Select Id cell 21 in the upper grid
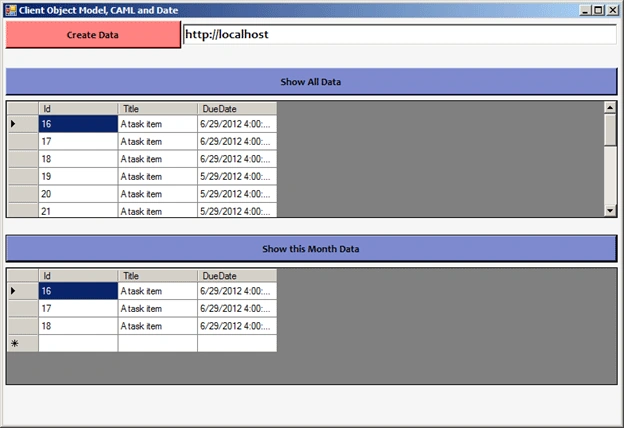 pos(78,210)
